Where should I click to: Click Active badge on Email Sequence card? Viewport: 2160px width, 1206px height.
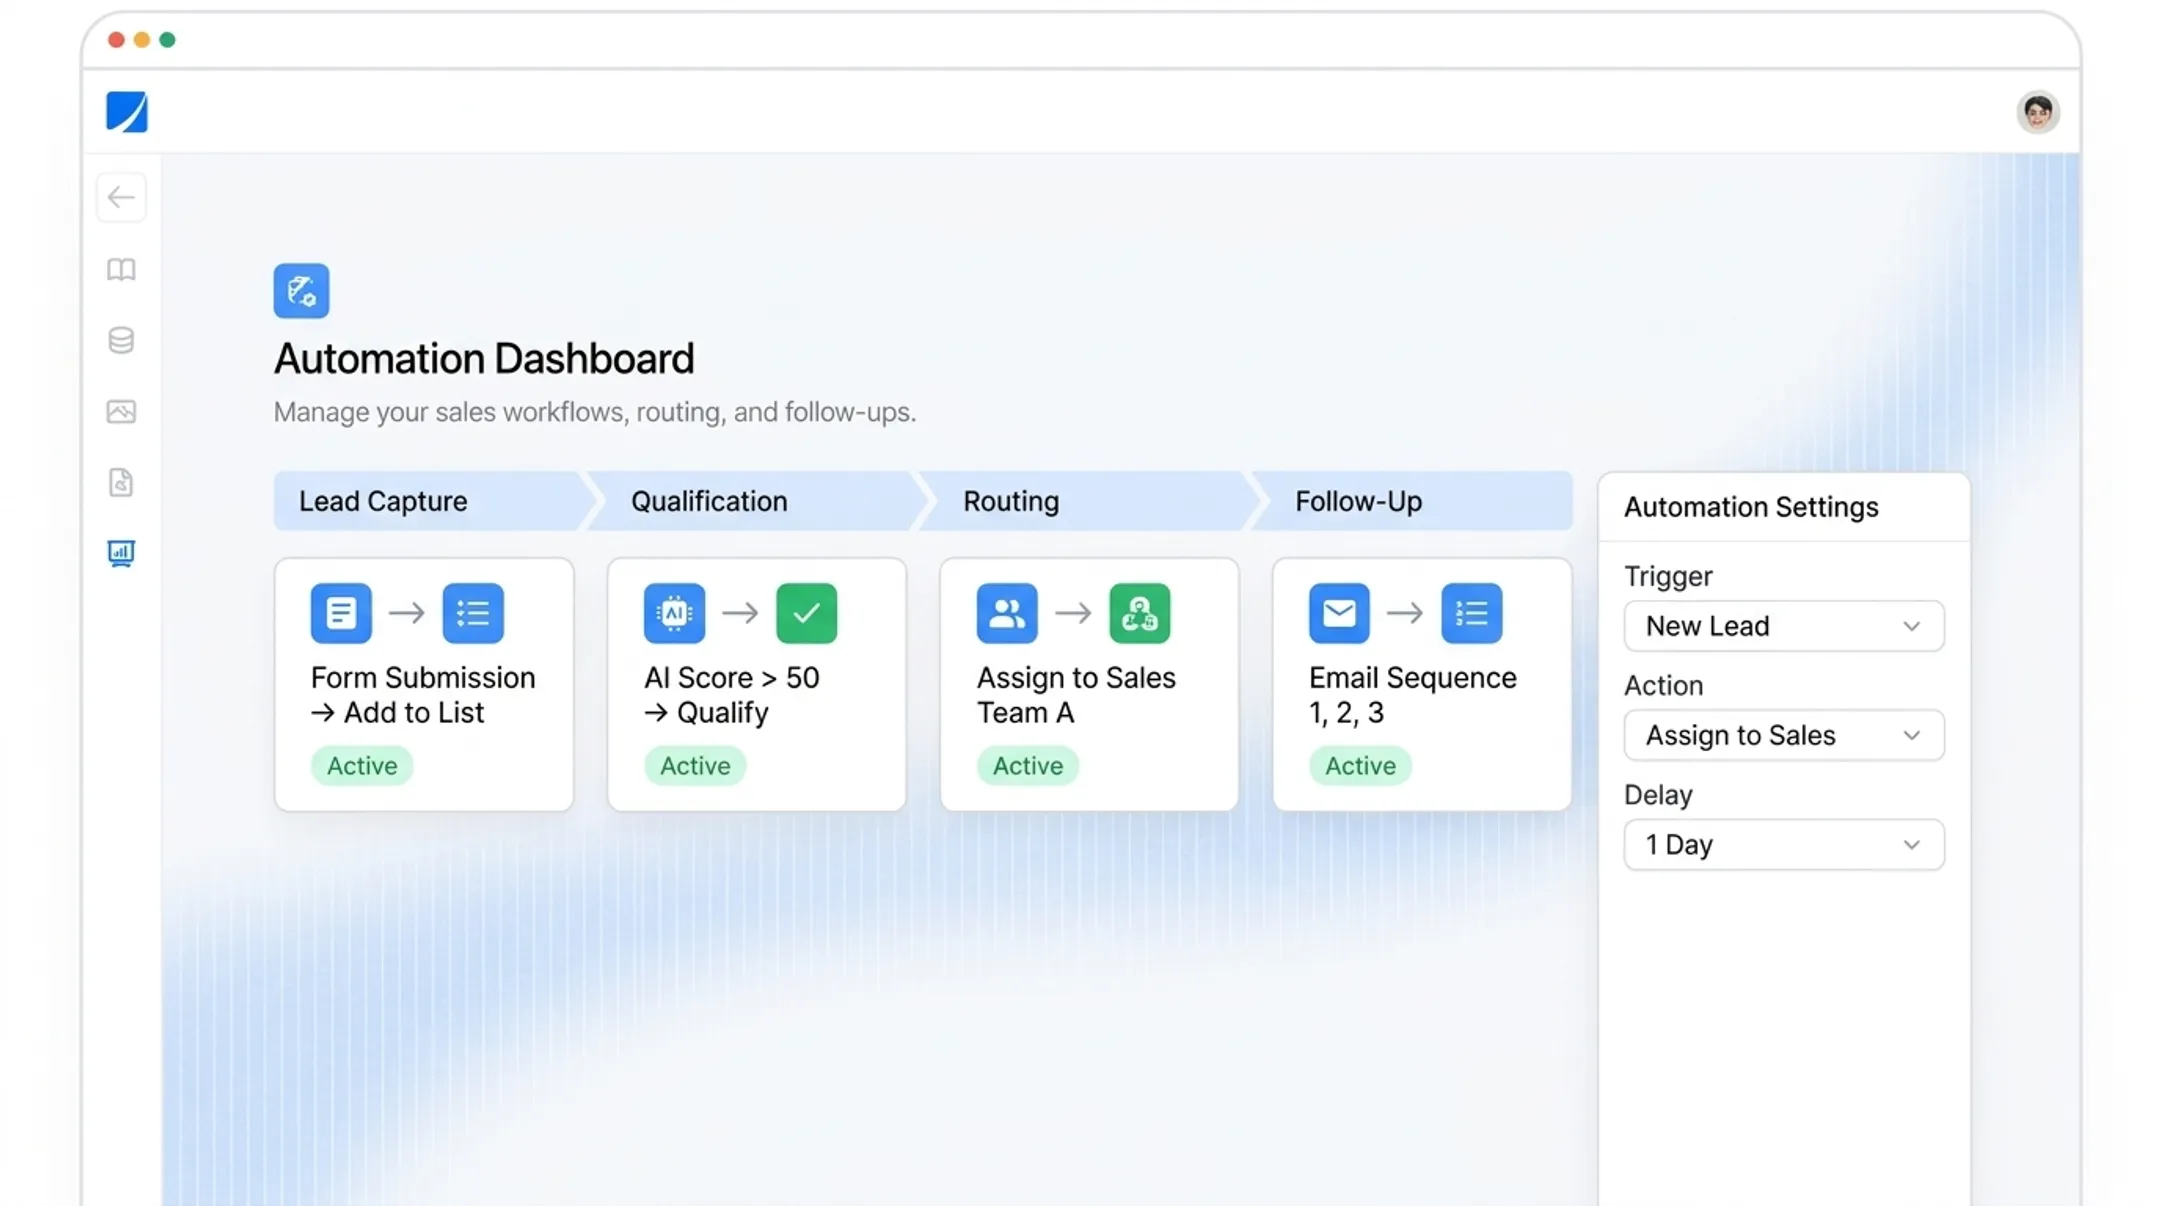pos(1360,766)
